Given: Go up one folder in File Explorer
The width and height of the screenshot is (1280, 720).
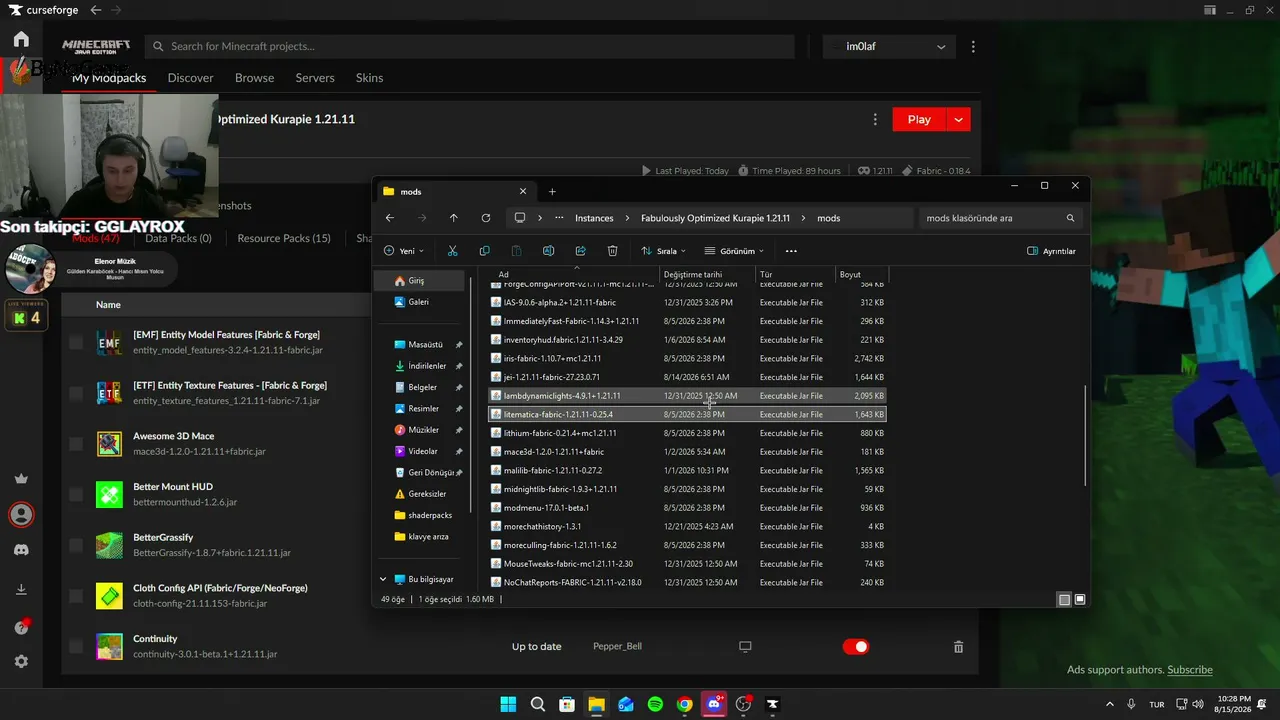Looking at the screenshot, I should coord(454,218).
